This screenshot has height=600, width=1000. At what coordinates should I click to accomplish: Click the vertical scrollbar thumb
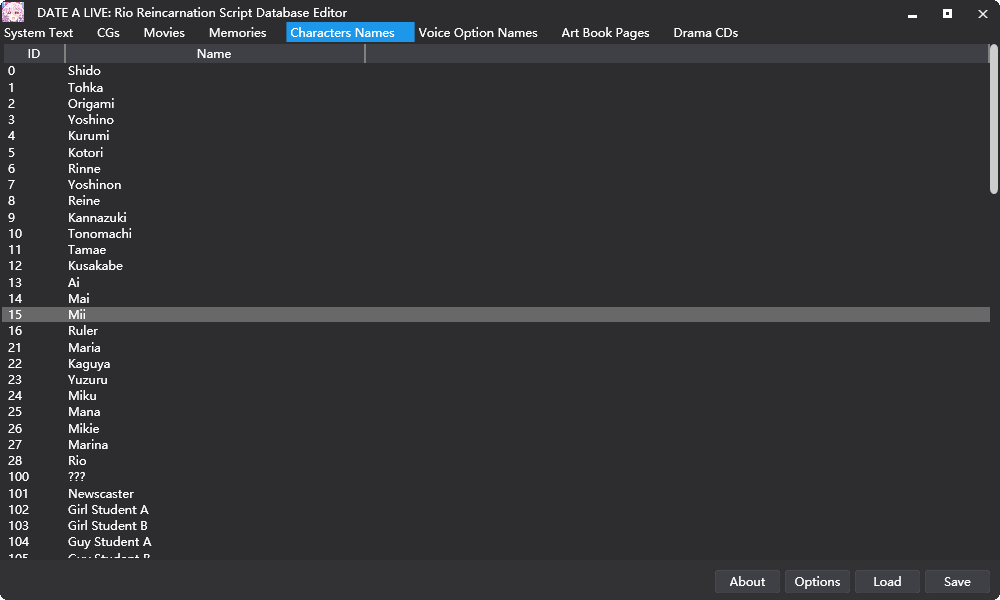point(994,120)
